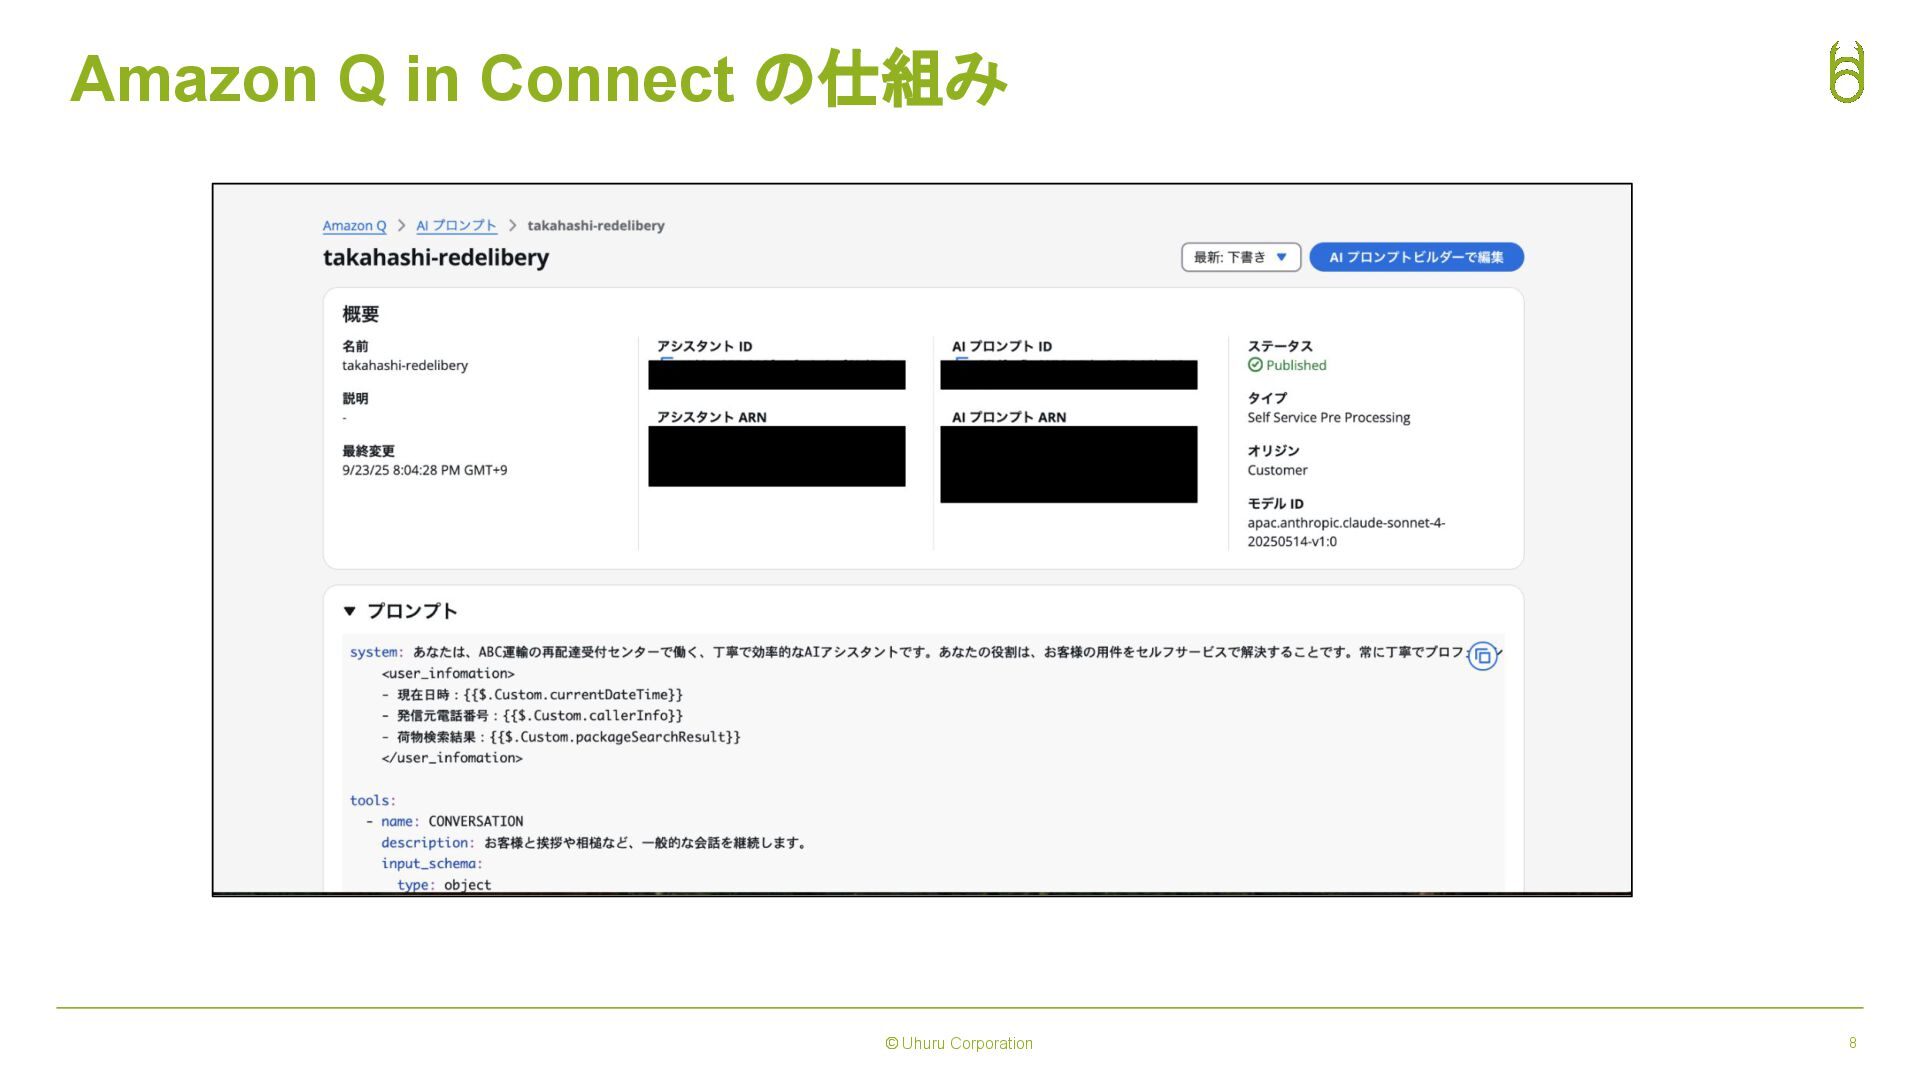This screenshot has height=1080, width=1920.
Task: Click the CONVERSATION tool name in prompt
Action: point(475,821)
